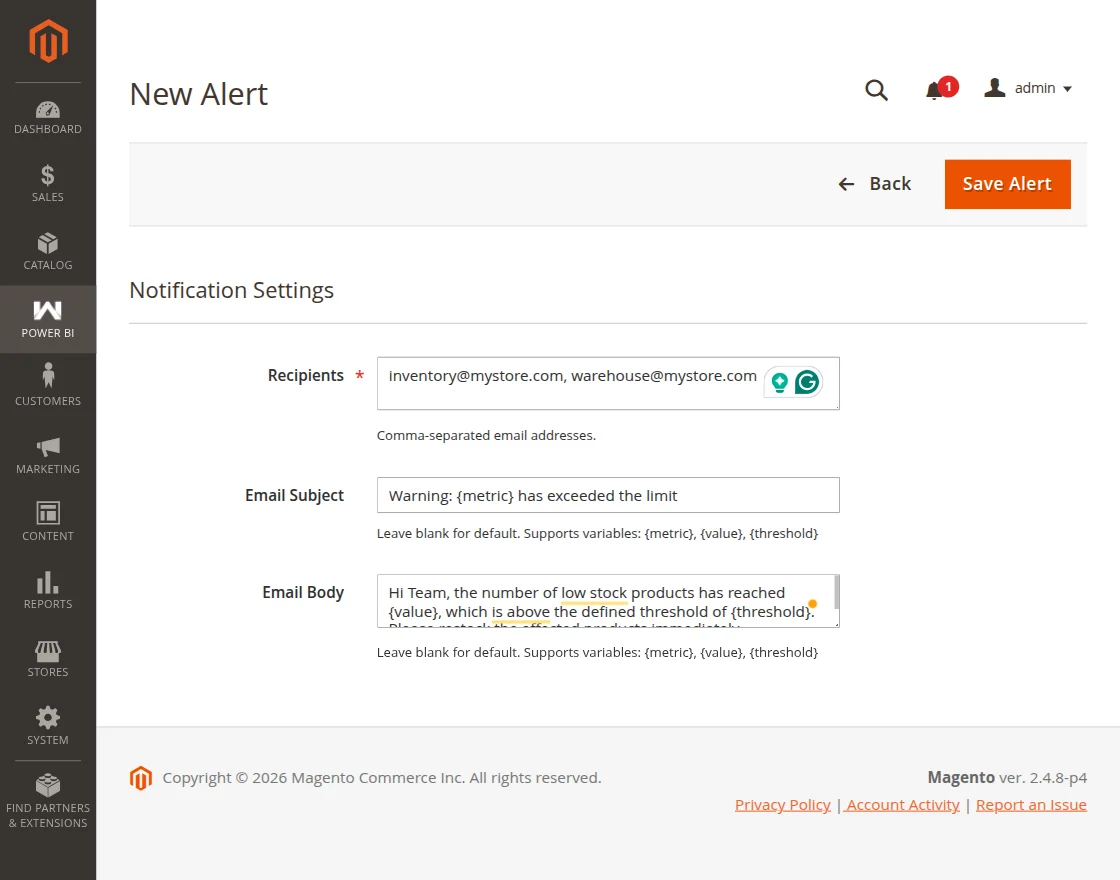Screen dimensions: 1120x880
Task: Open the Report an Issue link
Action: click(1031, 805)
